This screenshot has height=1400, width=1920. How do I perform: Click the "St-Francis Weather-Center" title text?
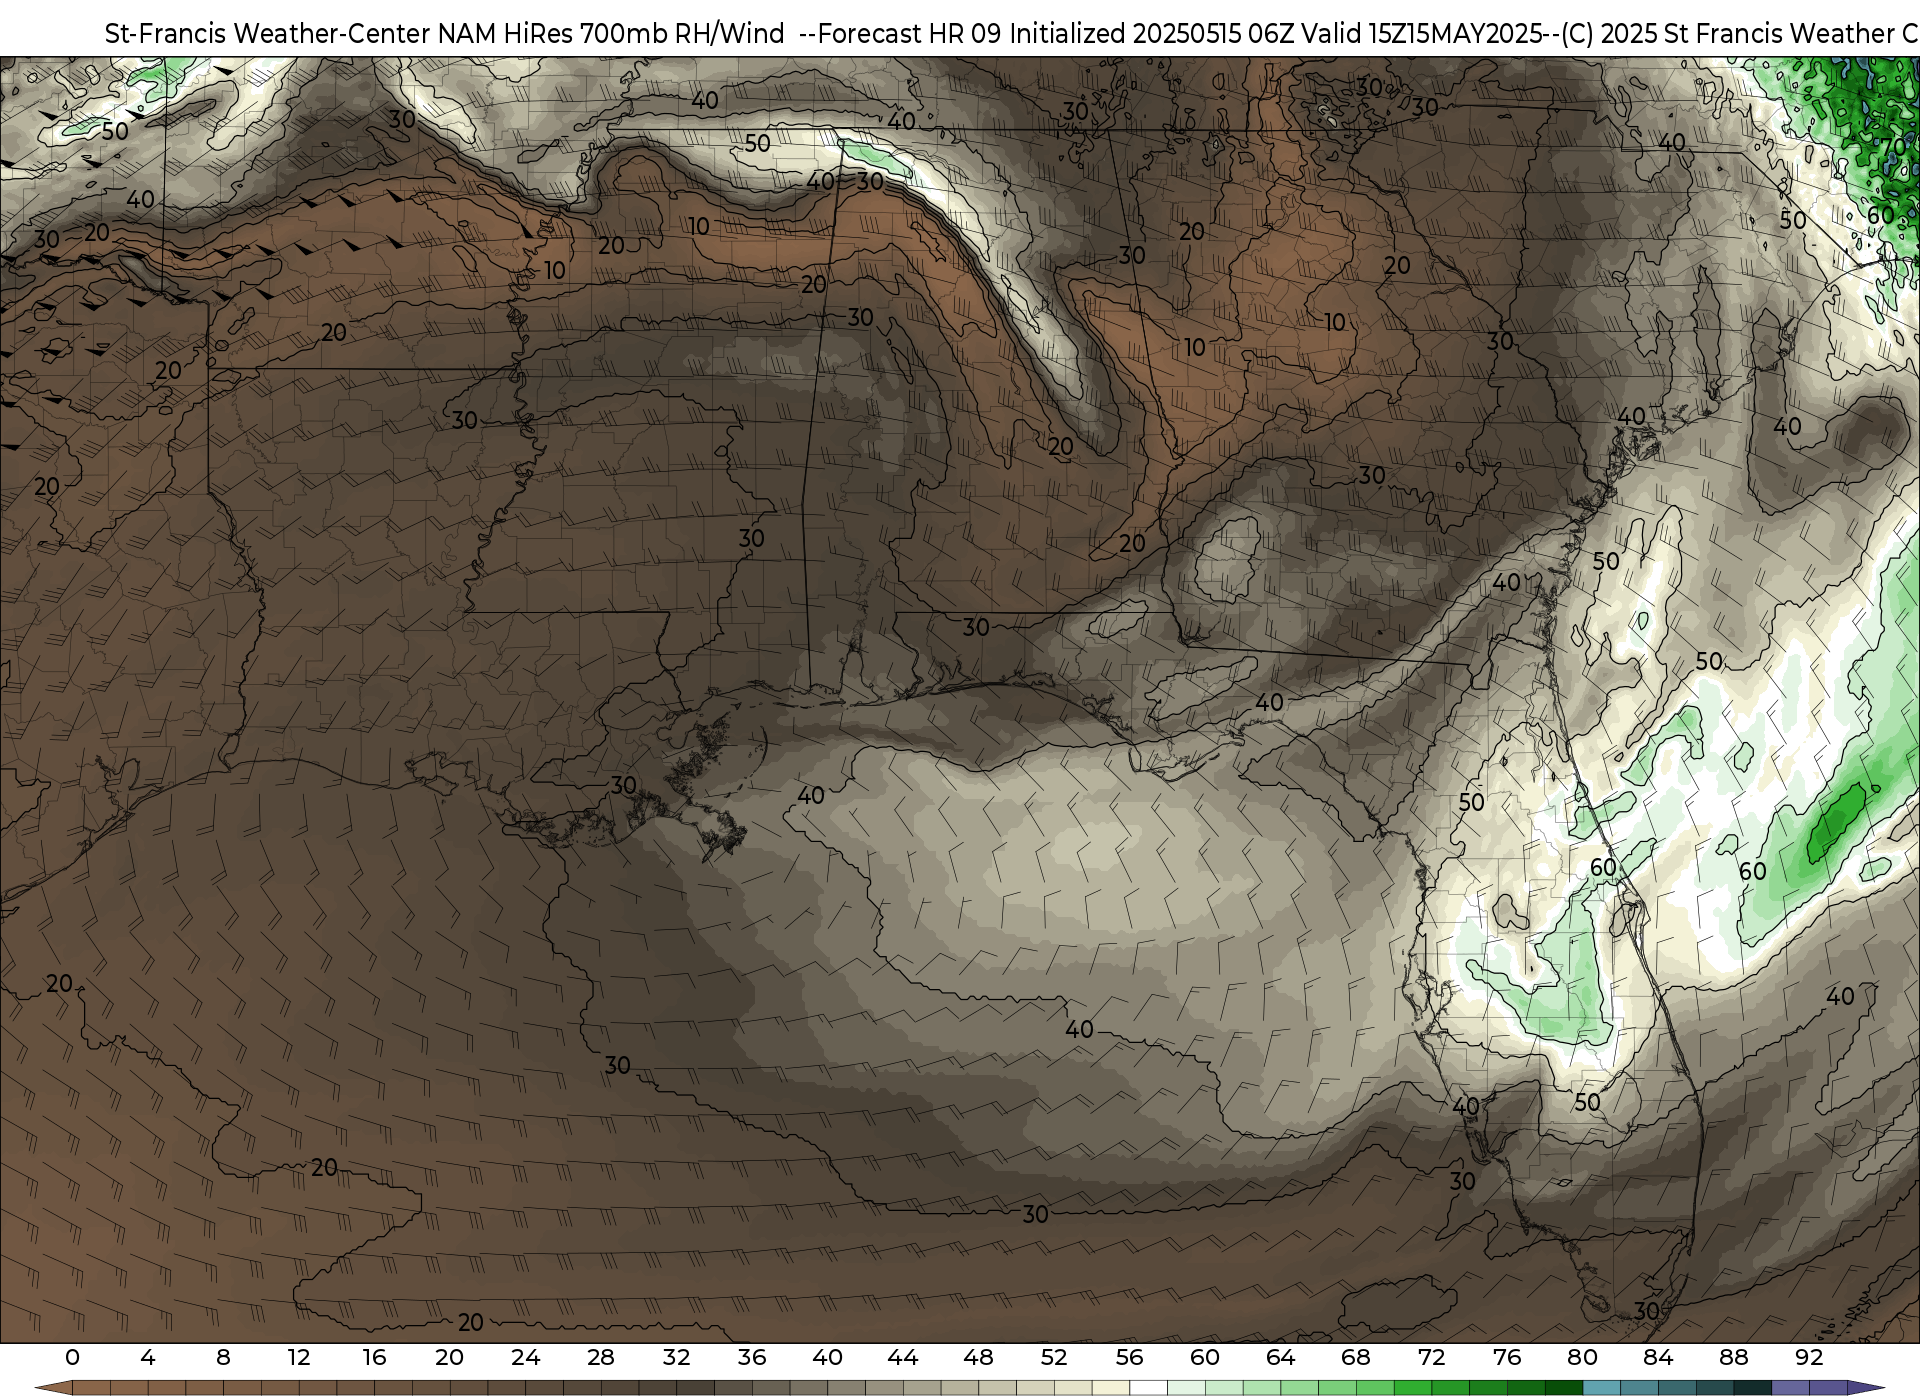(x=268, y=33)
